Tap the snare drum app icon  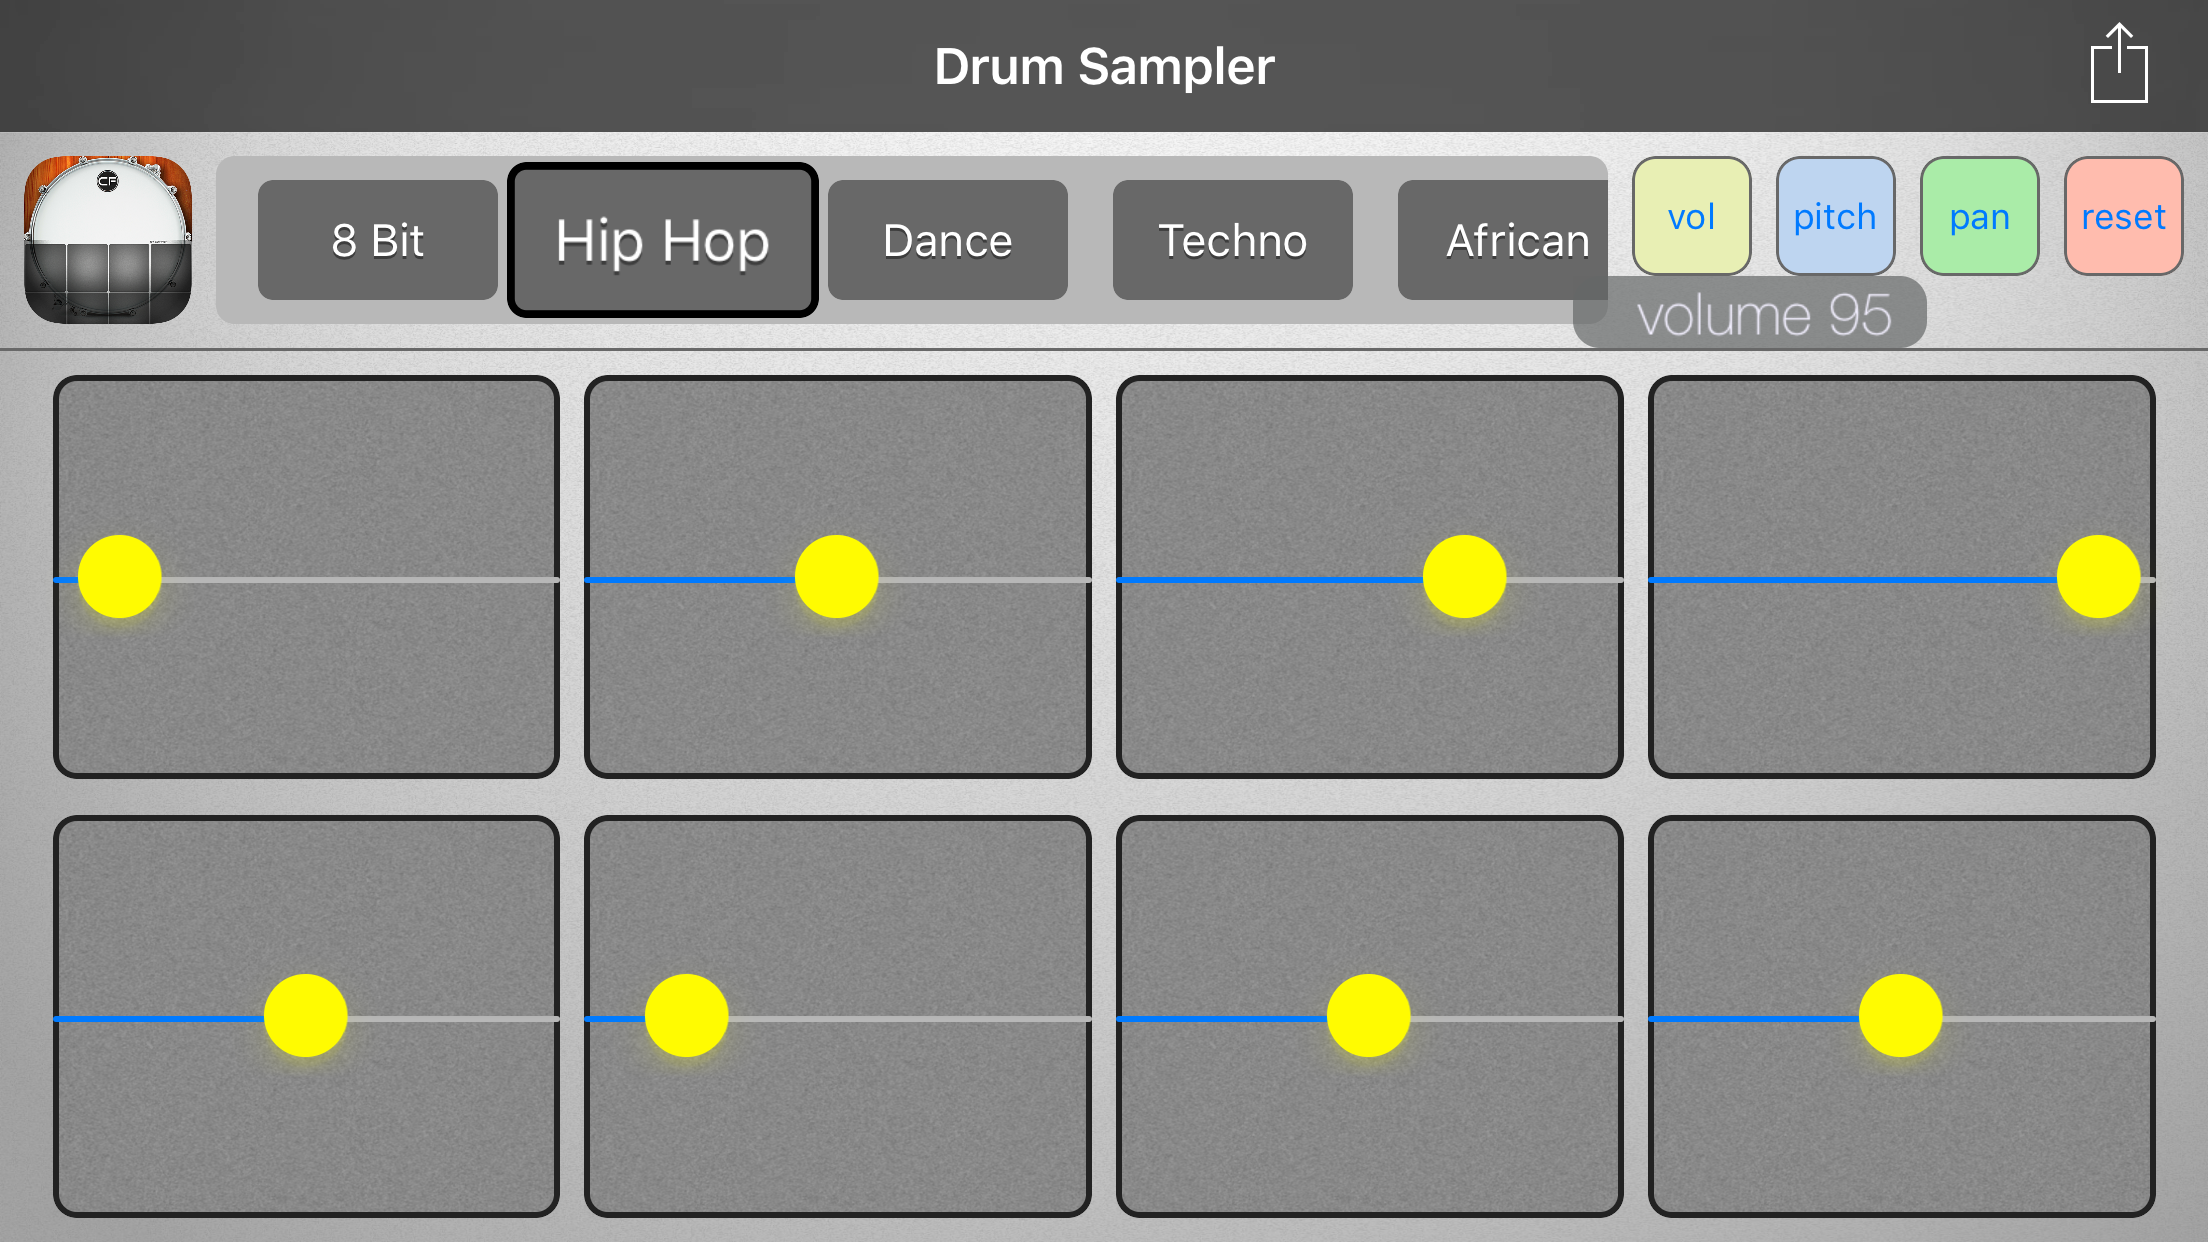pos(108,240)
